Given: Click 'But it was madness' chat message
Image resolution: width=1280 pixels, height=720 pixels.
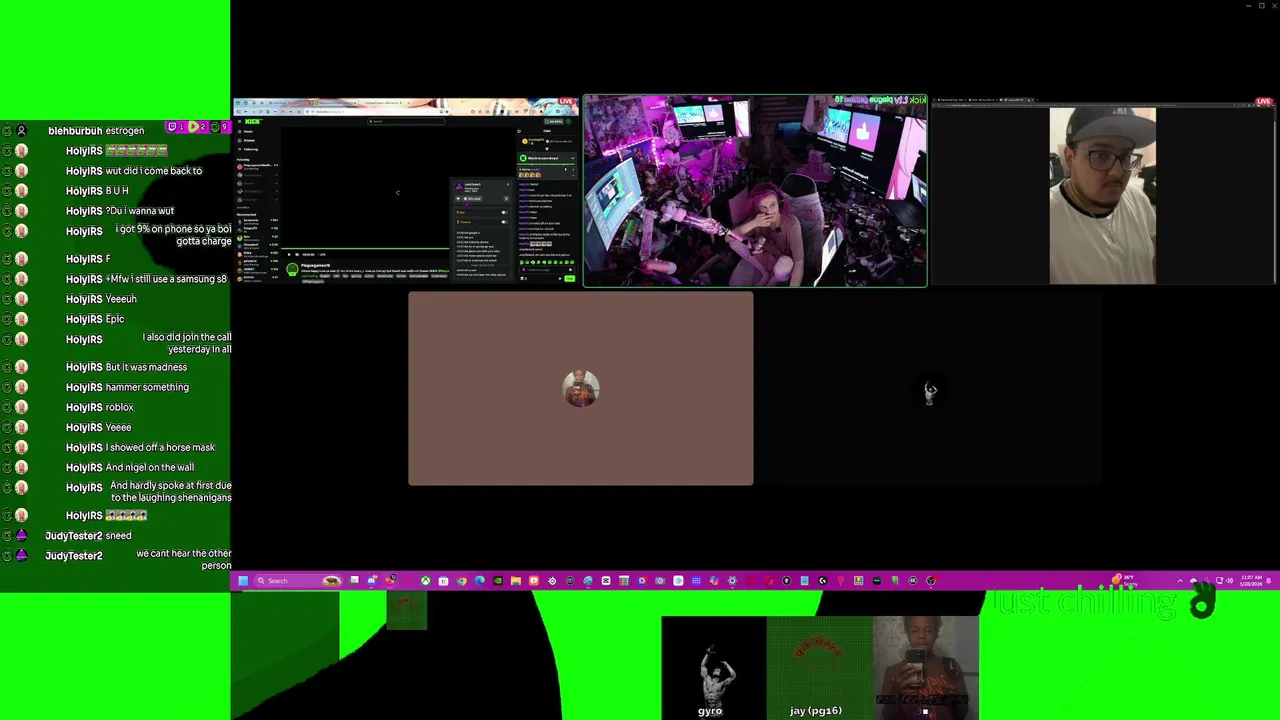Looking at the screenshot, I should point(146,367).
